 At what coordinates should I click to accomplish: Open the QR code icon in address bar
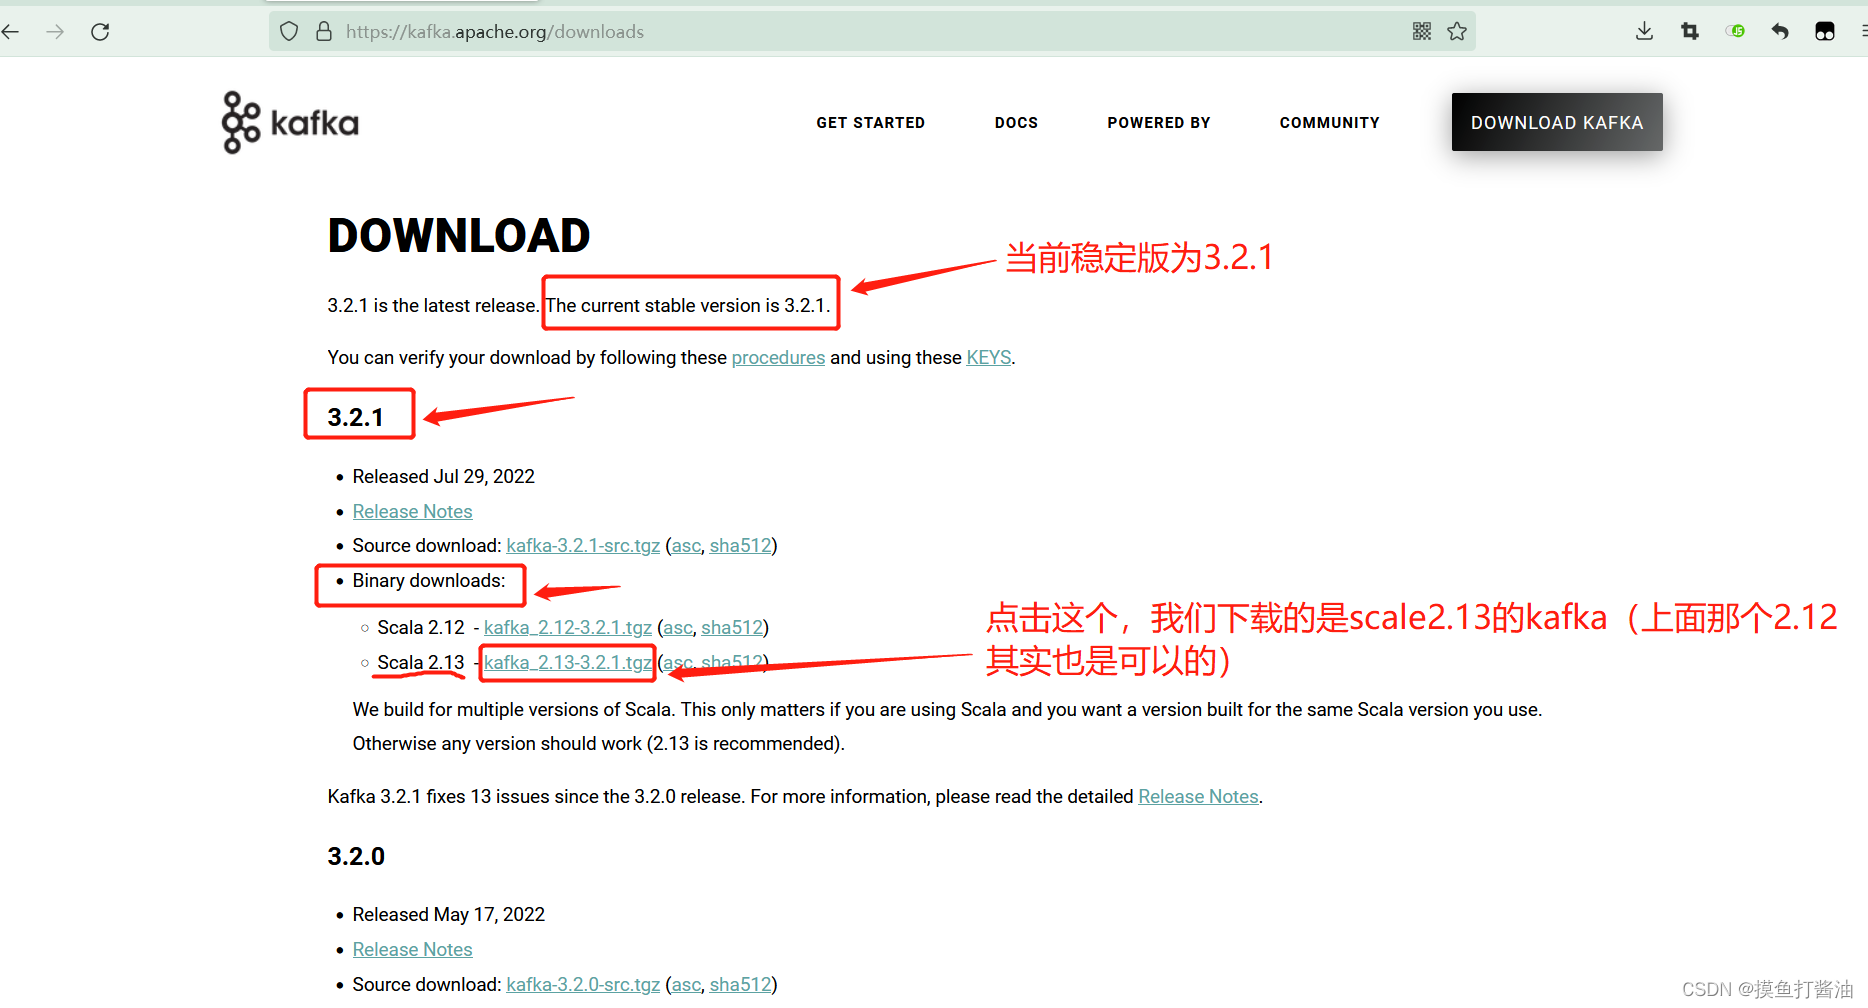(x=1422, y=32)
